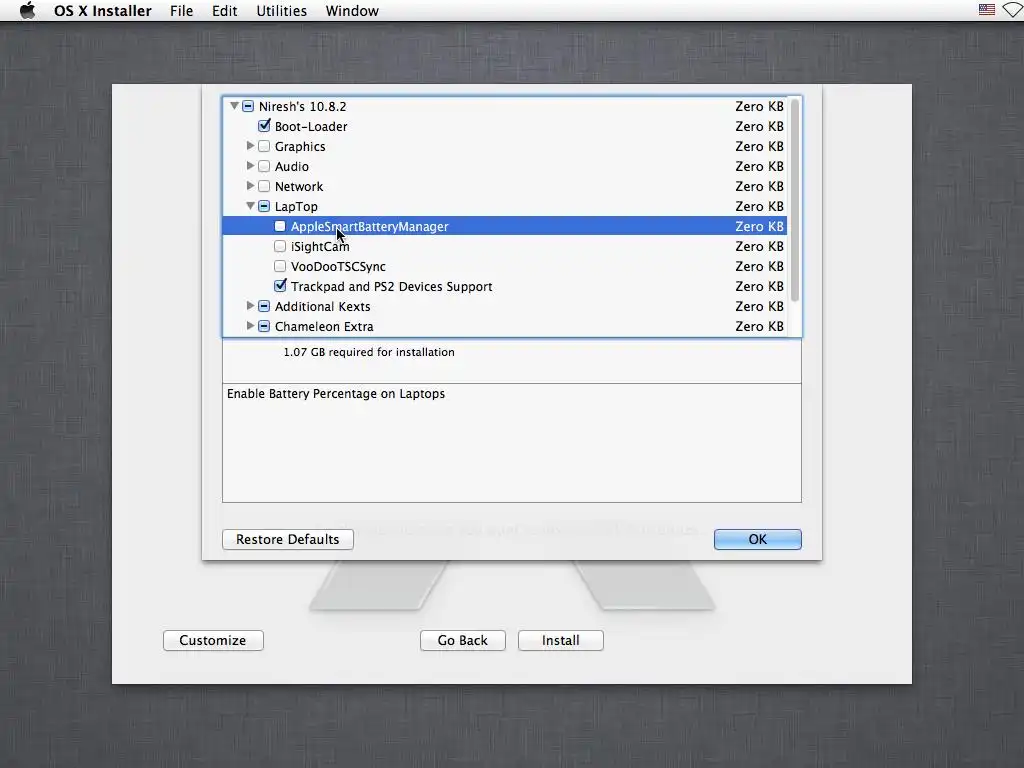The height and width of the screenshot is (768, 1024).
Task: Toggle the Chameleon Extra checkbox
Action: [x=264, y=326]
